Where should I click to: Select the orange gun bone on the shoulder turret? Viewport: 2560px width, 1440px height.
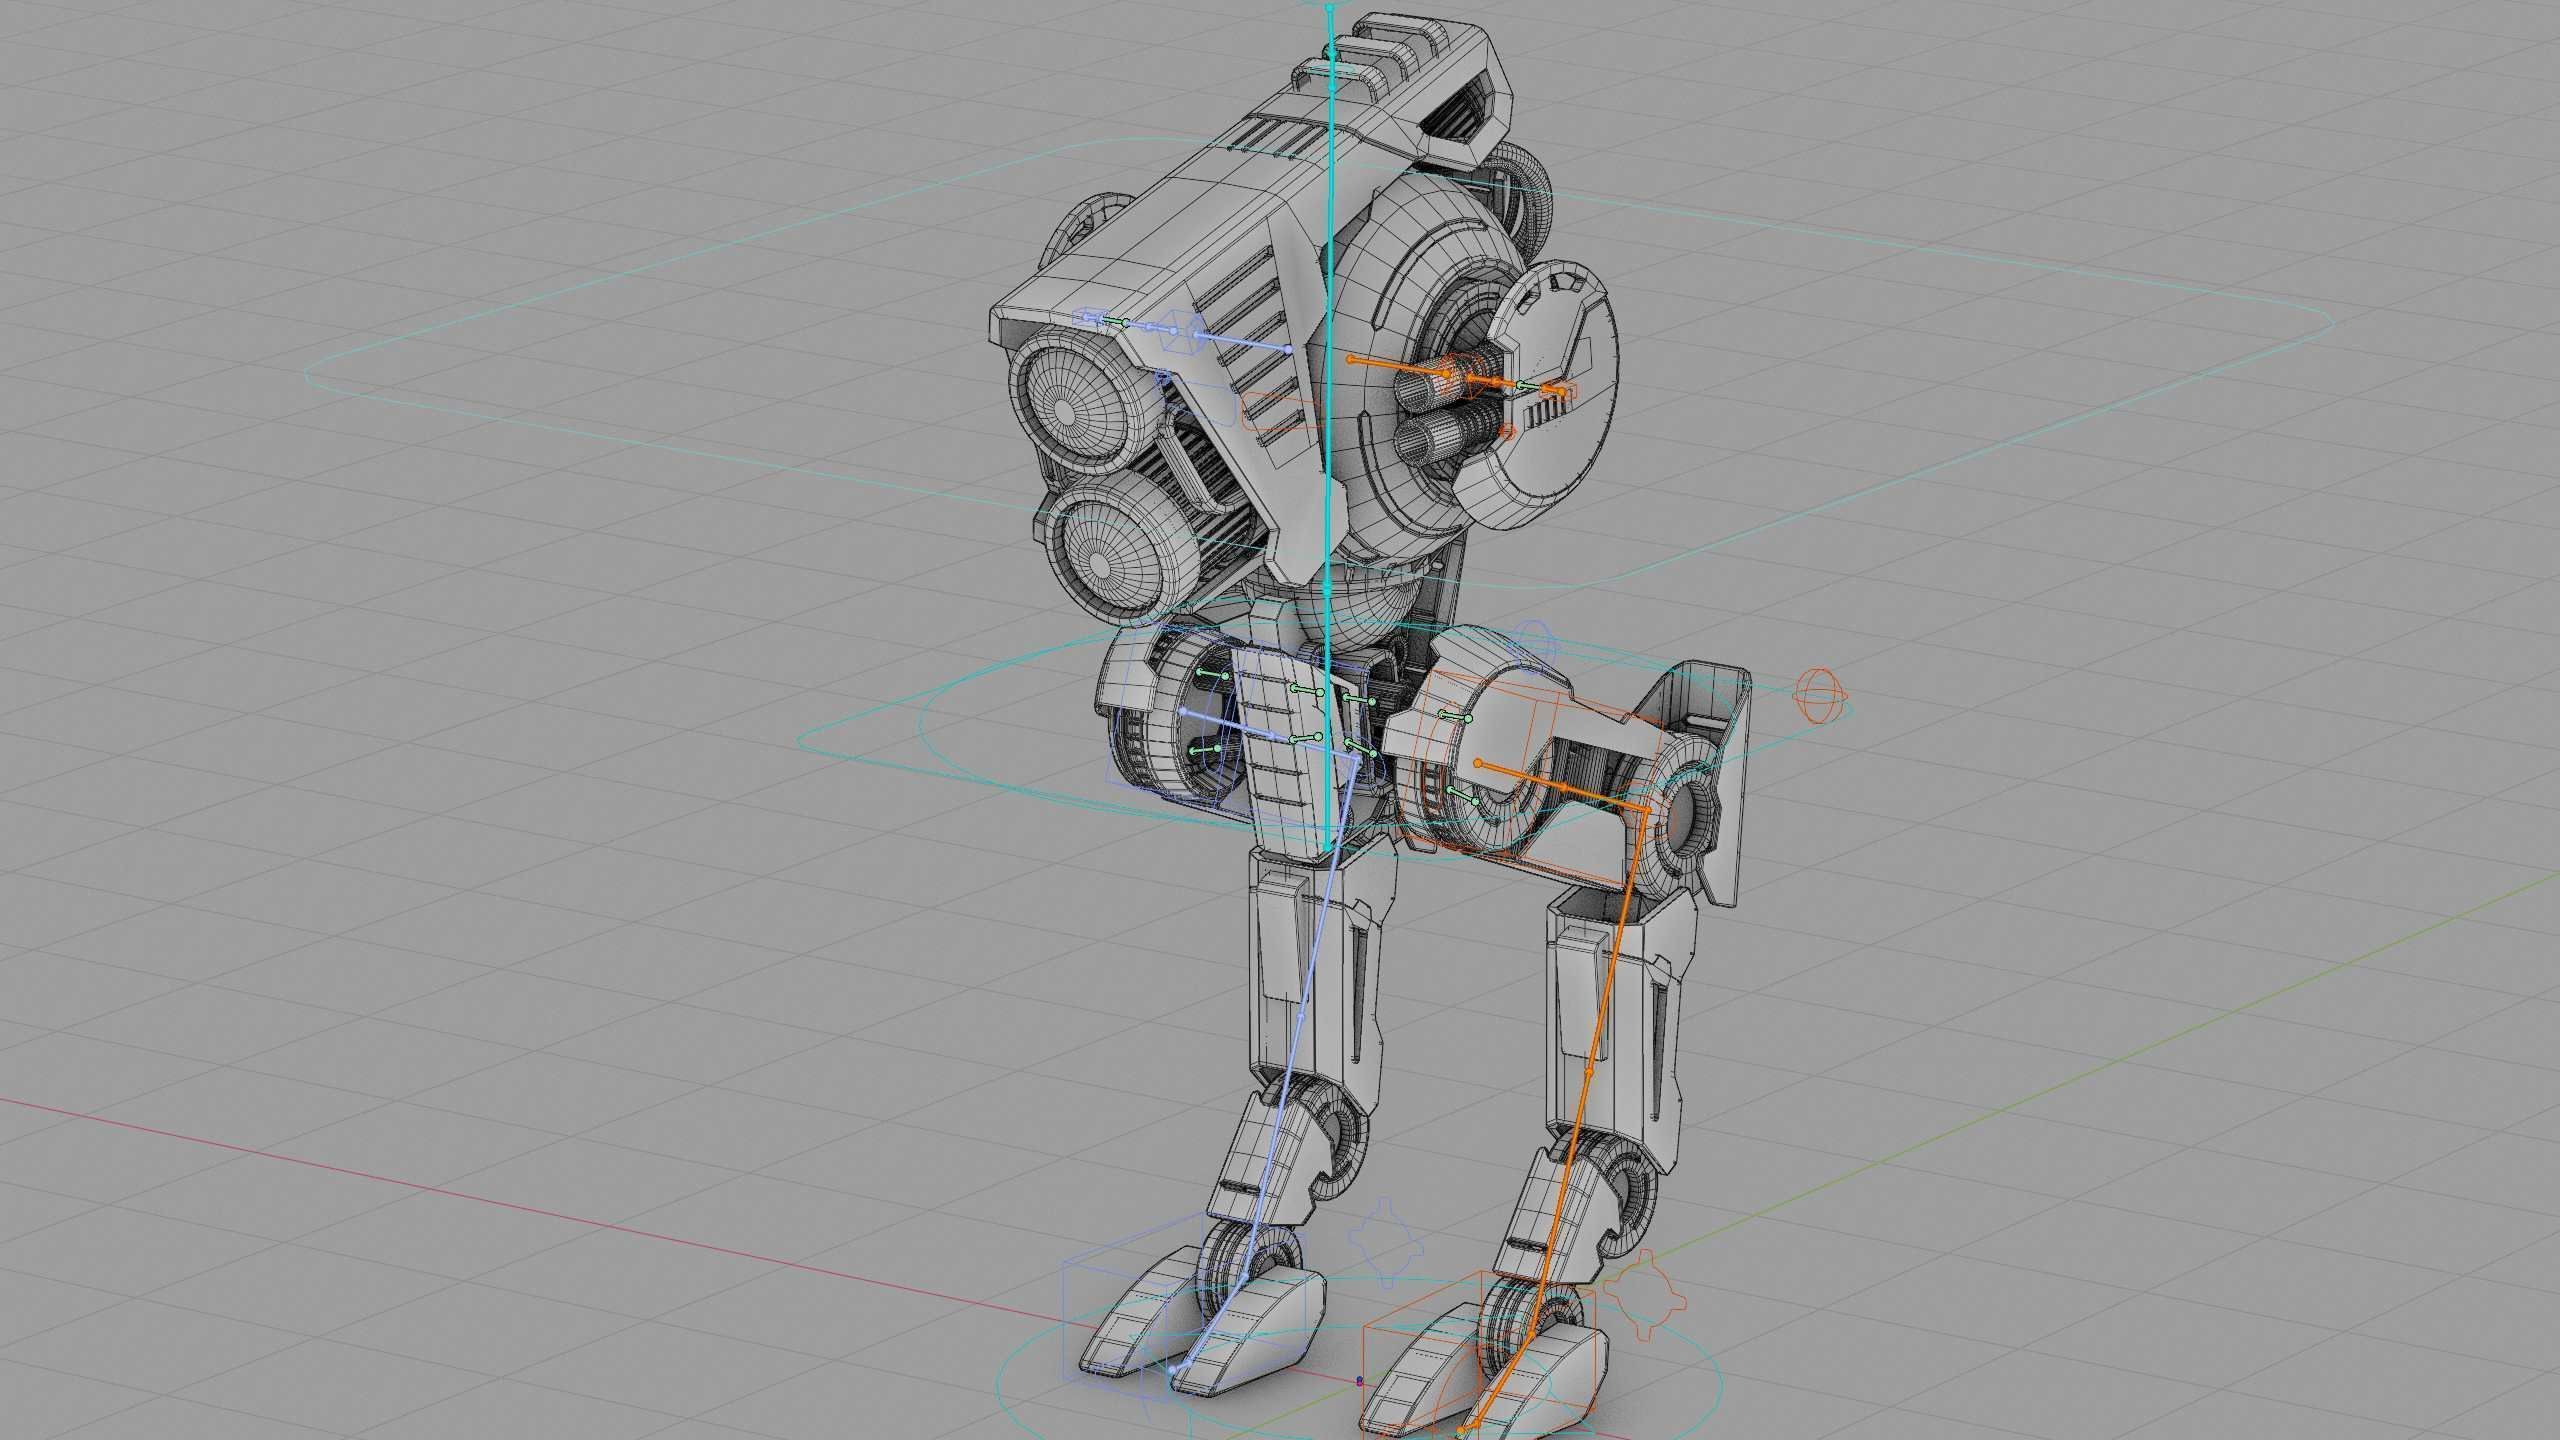tap(1400, 366)
